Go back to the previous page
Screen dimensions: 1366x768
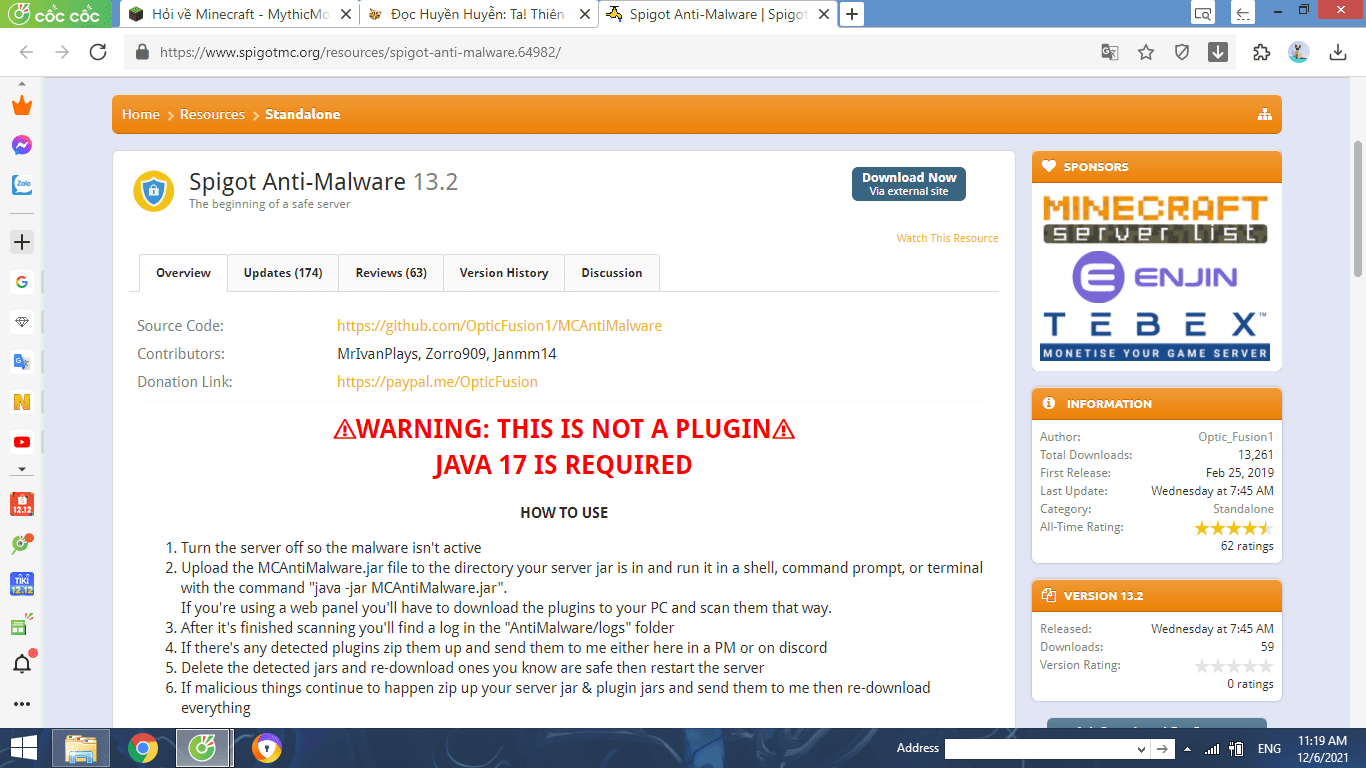click(x=27, y=52)
